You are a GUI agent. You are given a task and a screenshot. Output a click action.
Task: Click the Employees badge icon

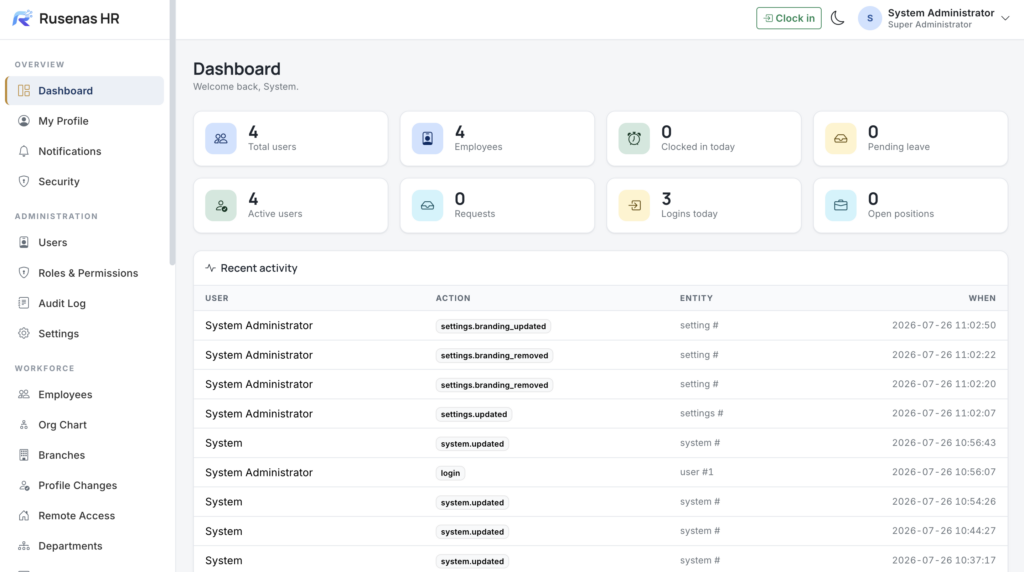[x=427, y=138]
